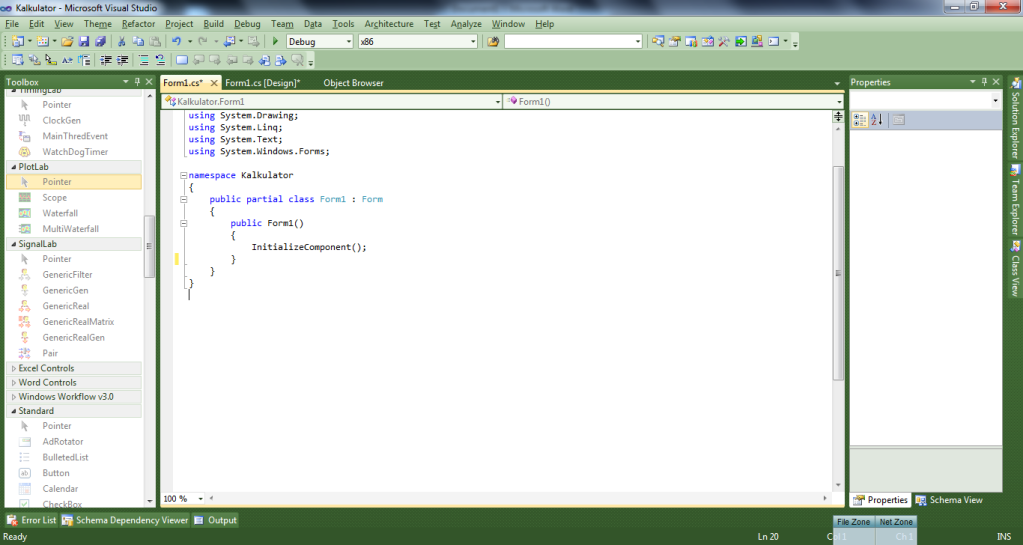Open the Schema Dependency Viewer panel
This screenshot has width=1023, height=545.
pyautogui.click(x=125, y=520)
